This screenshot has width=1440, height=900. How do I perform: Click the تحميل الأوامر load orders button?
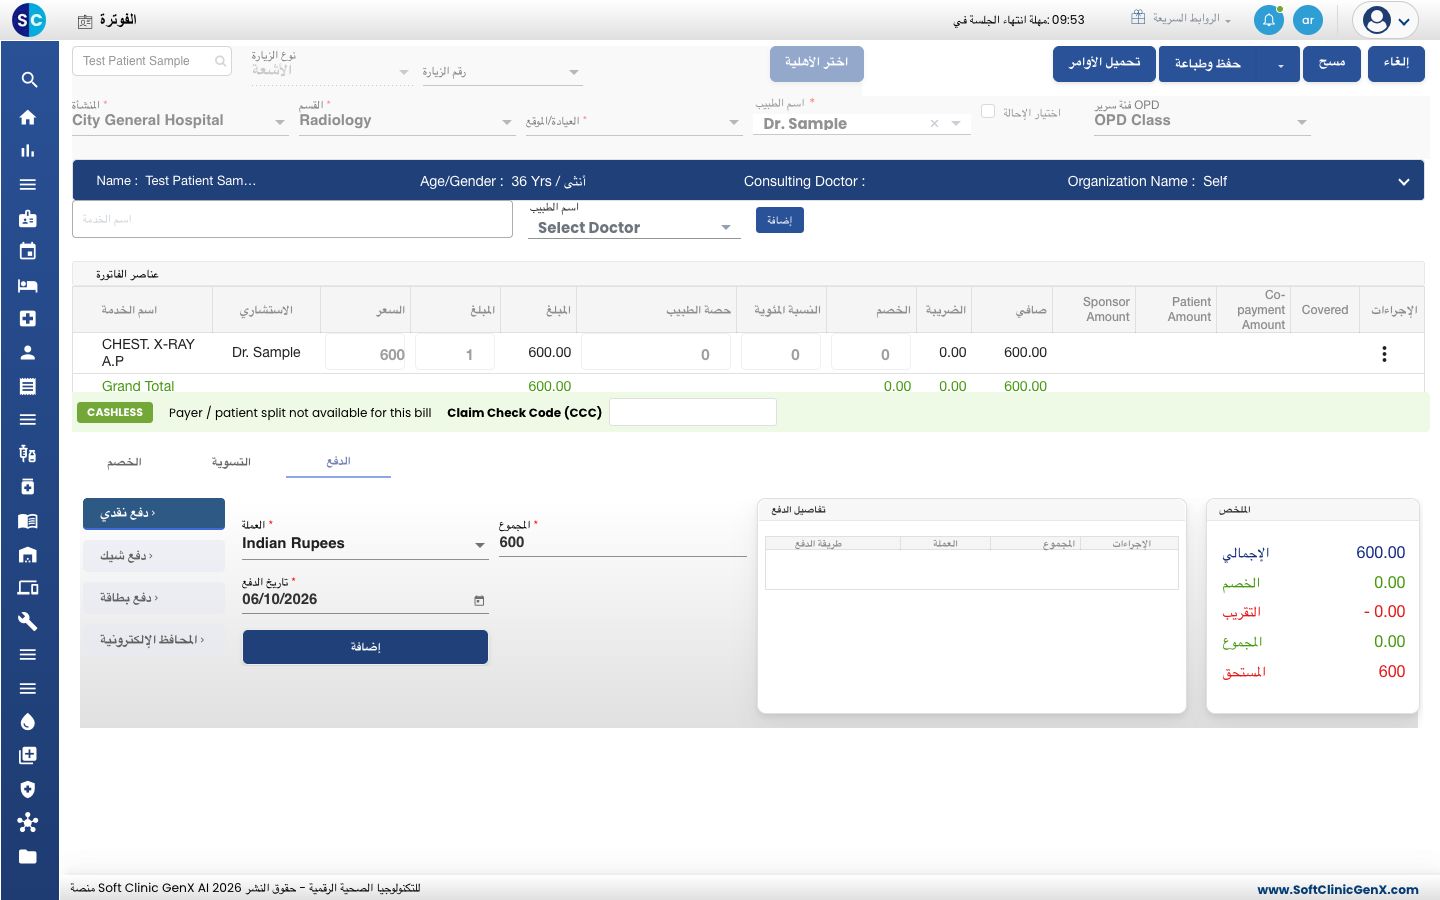tap(1104, 64)
